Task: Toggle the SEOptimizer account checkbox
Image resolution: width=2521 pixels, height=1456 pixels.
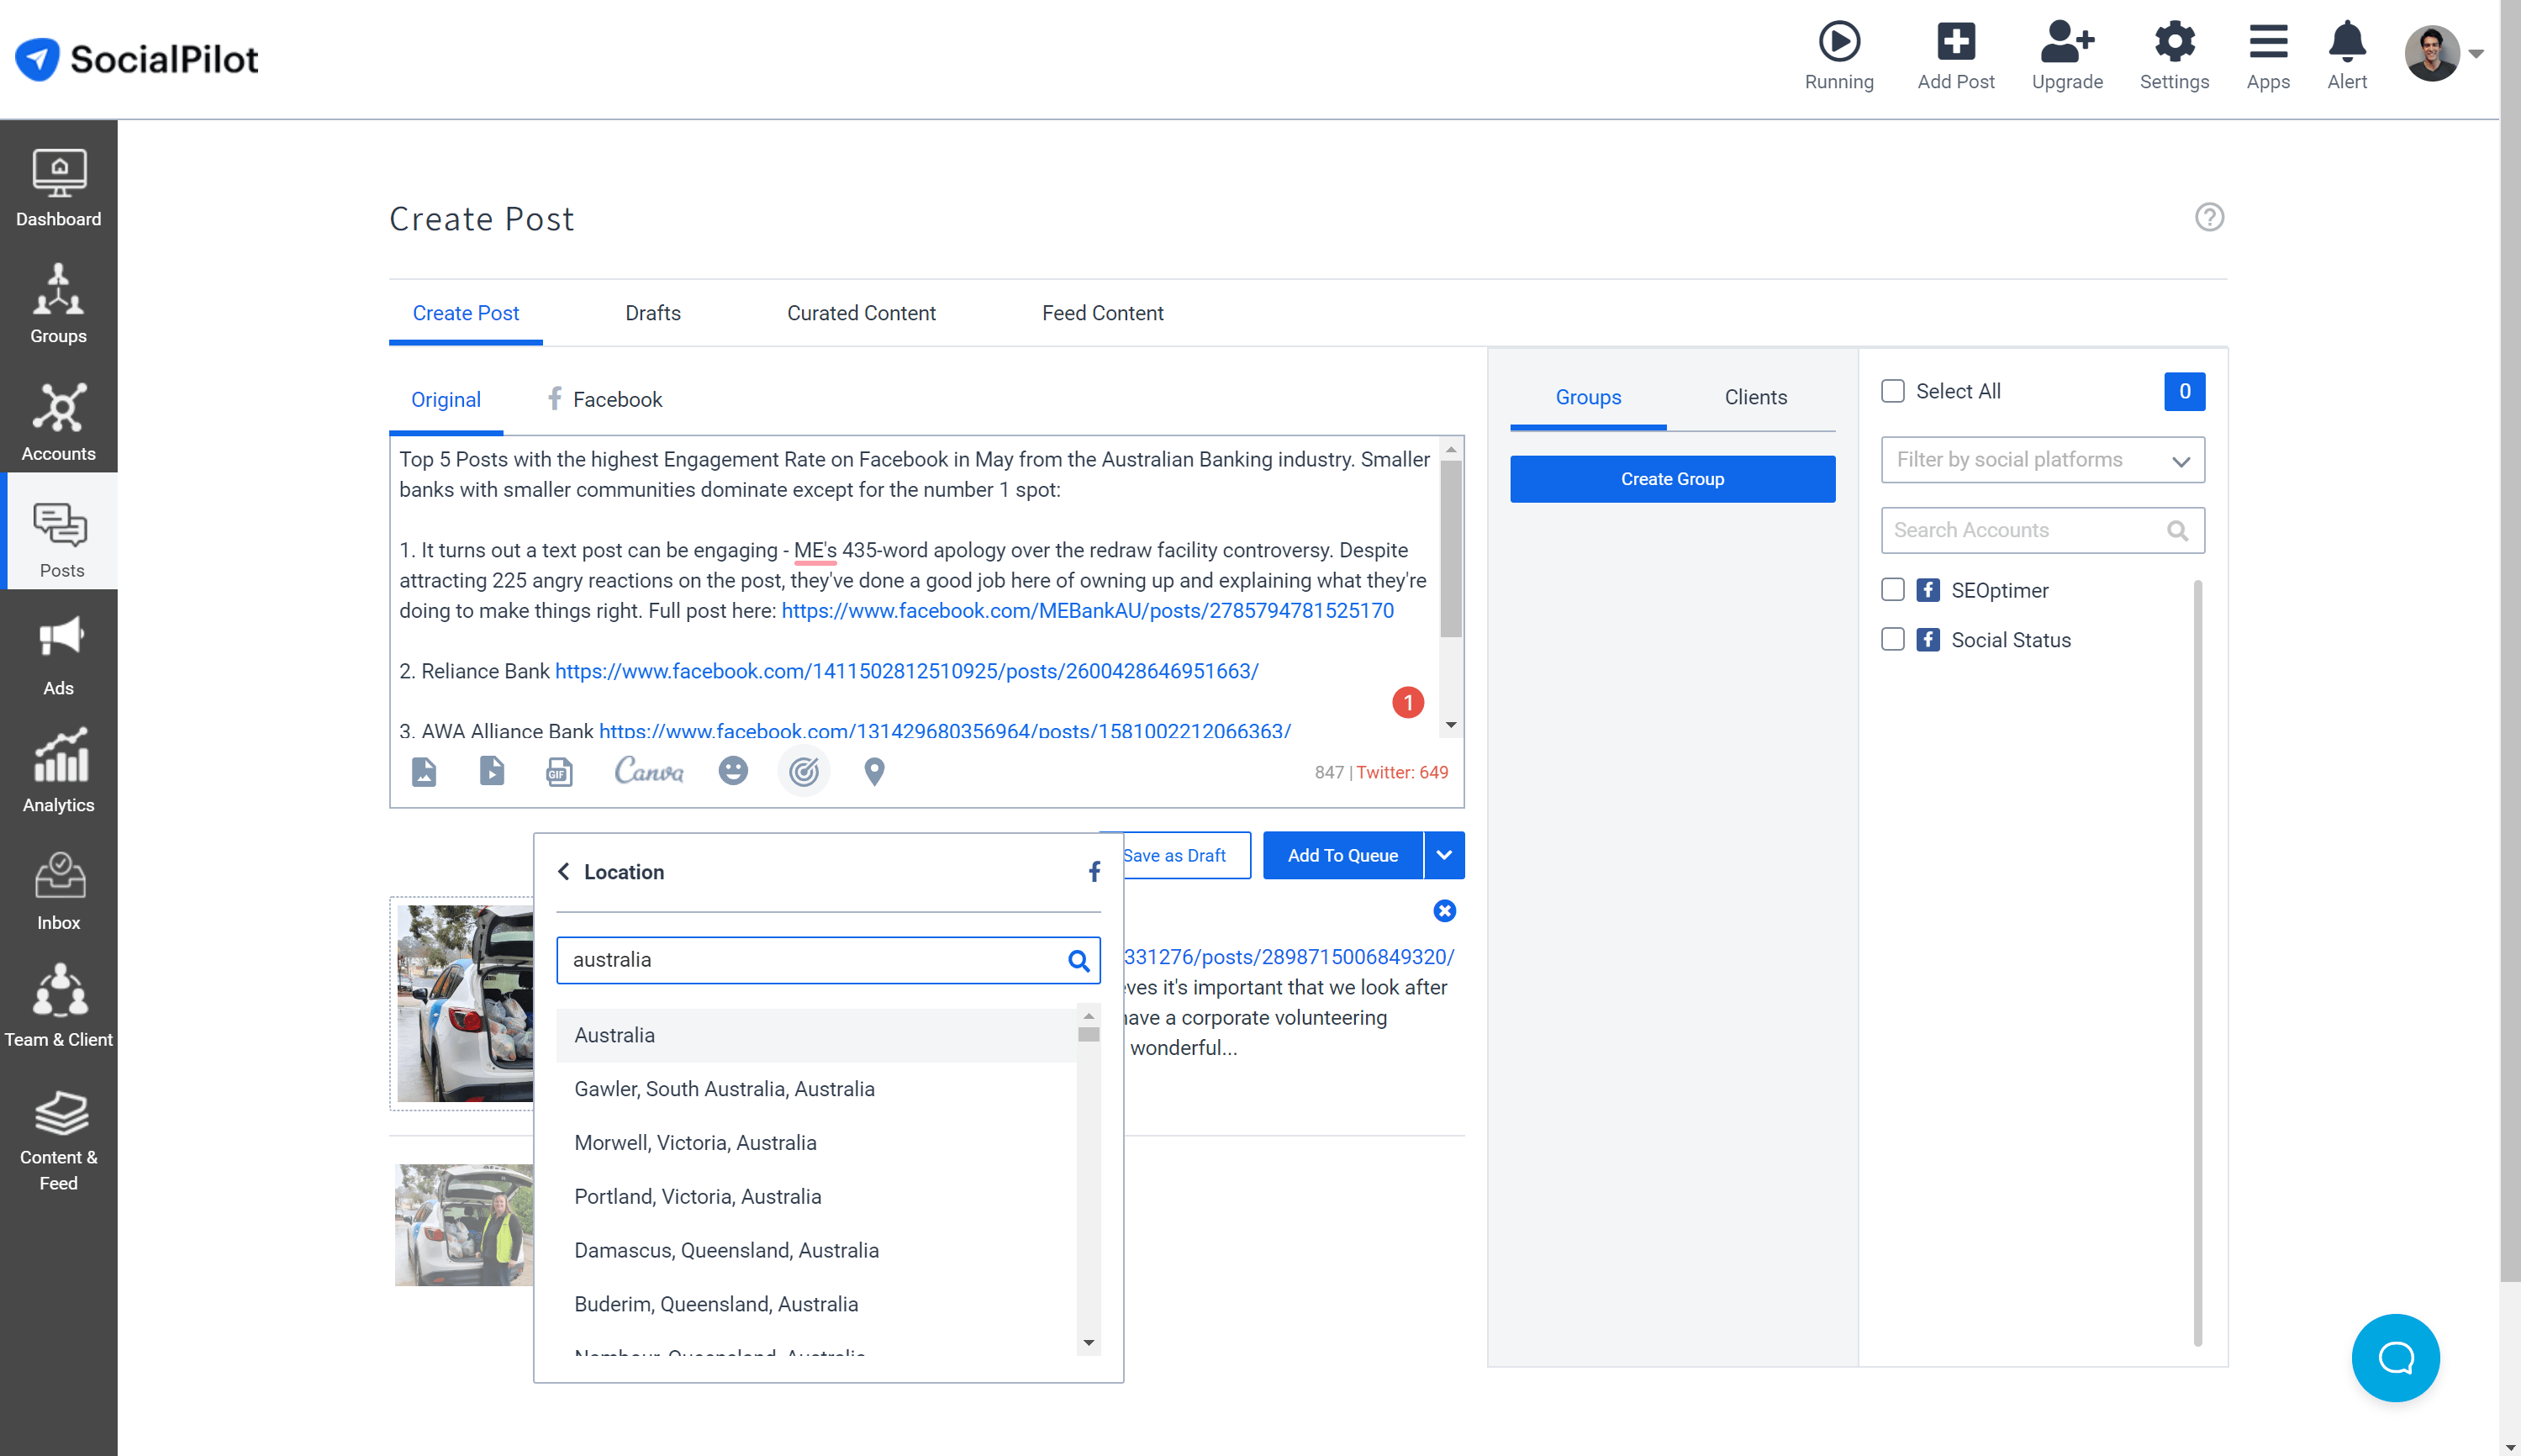Action: 1892,589
